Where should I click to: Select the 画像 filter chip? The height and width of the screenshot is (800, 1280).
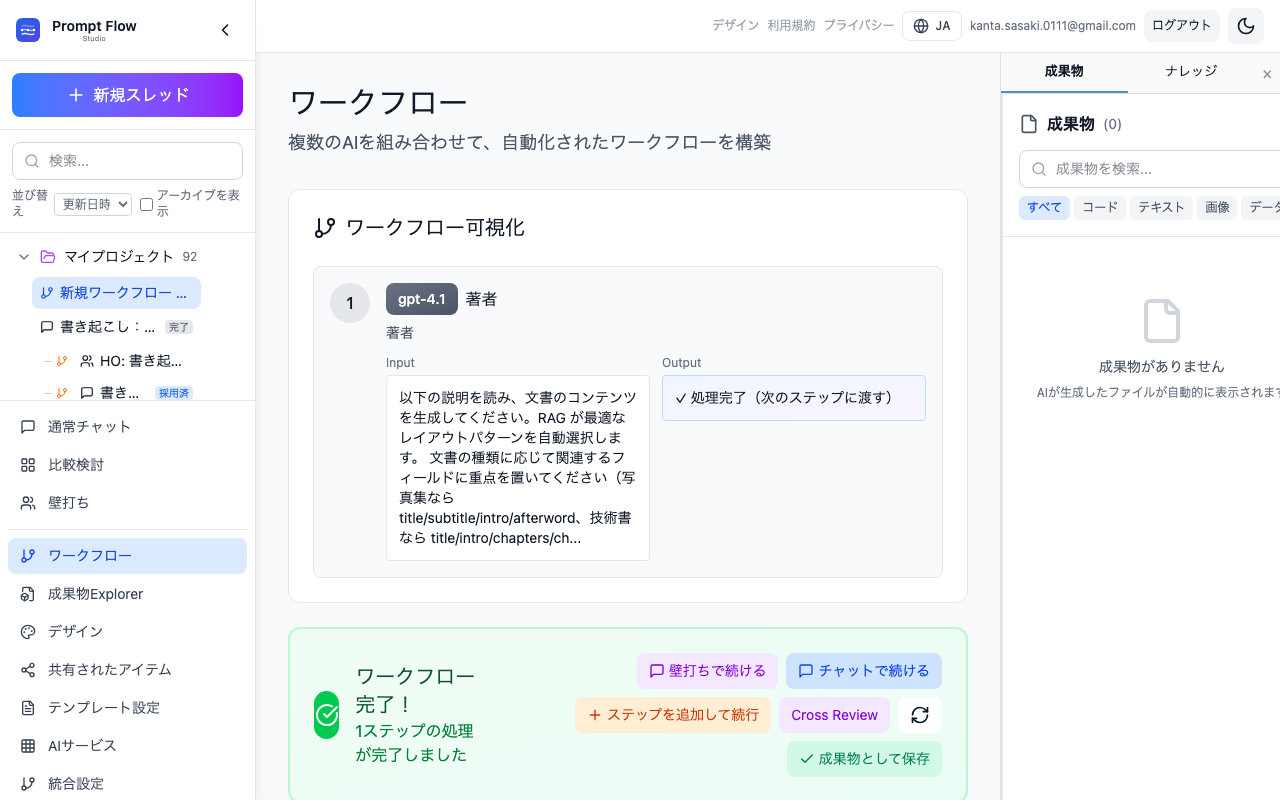click(1217, 207)
